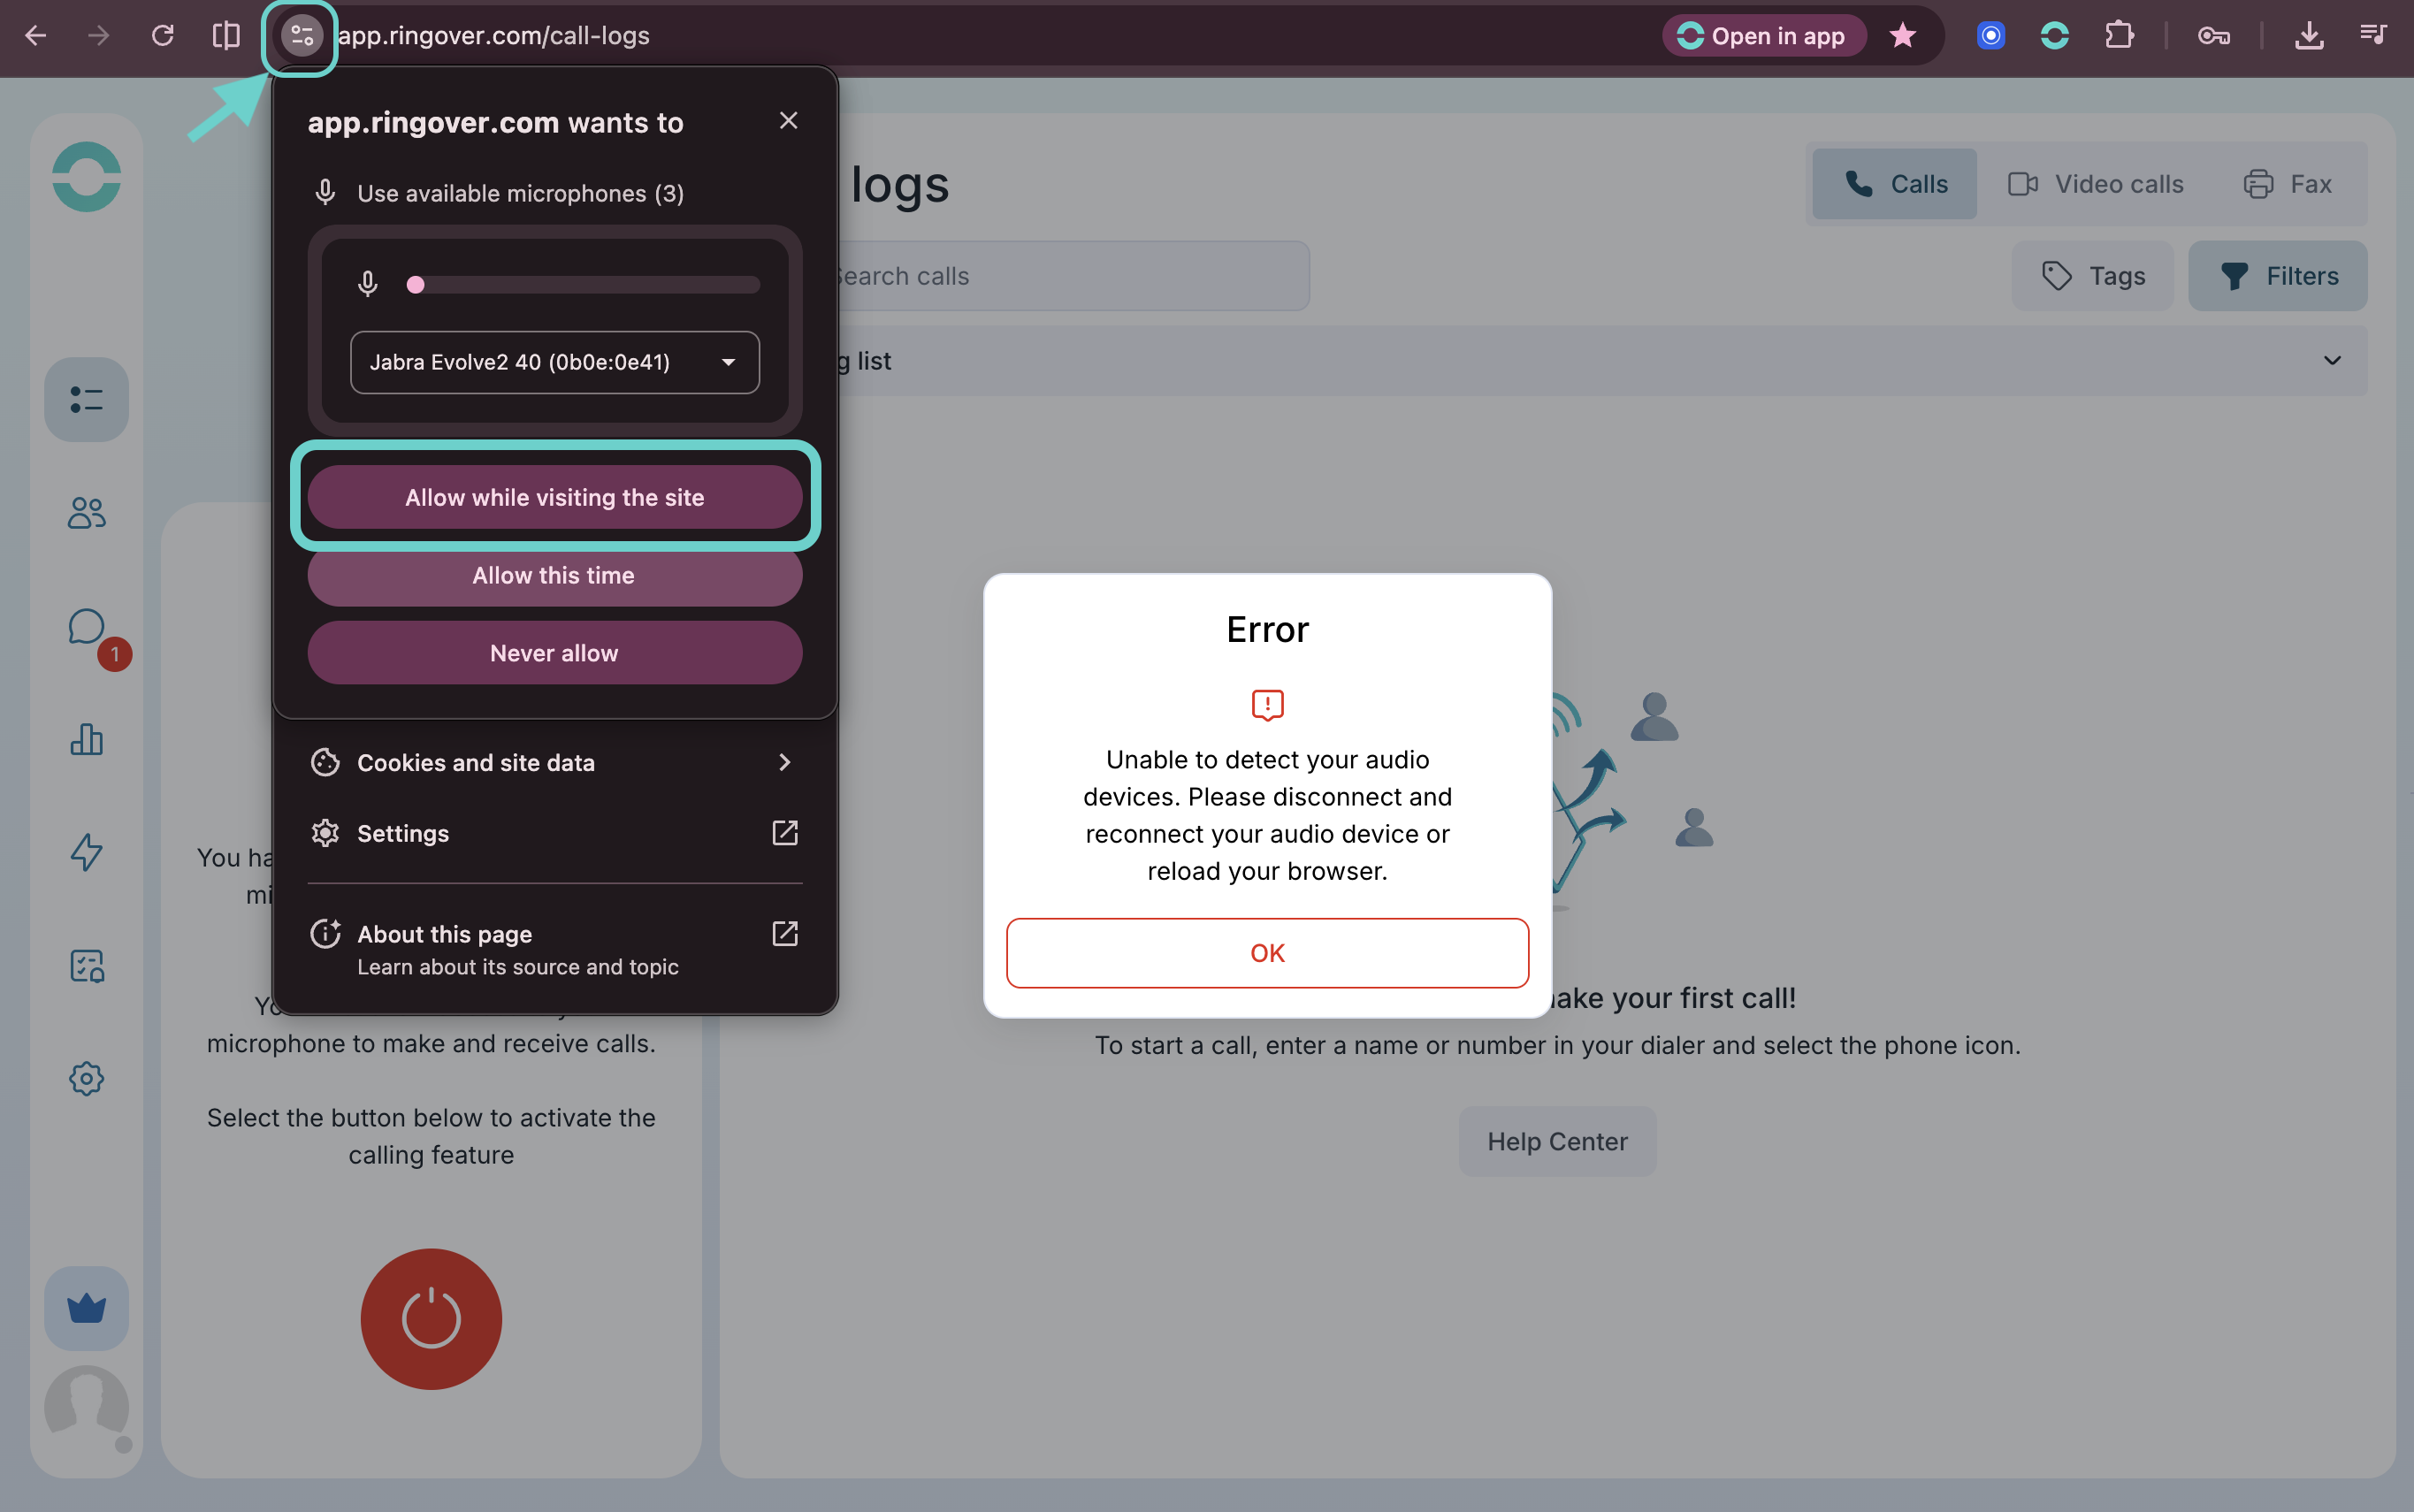Open the blue circle extension icon

click(1991, 36)
